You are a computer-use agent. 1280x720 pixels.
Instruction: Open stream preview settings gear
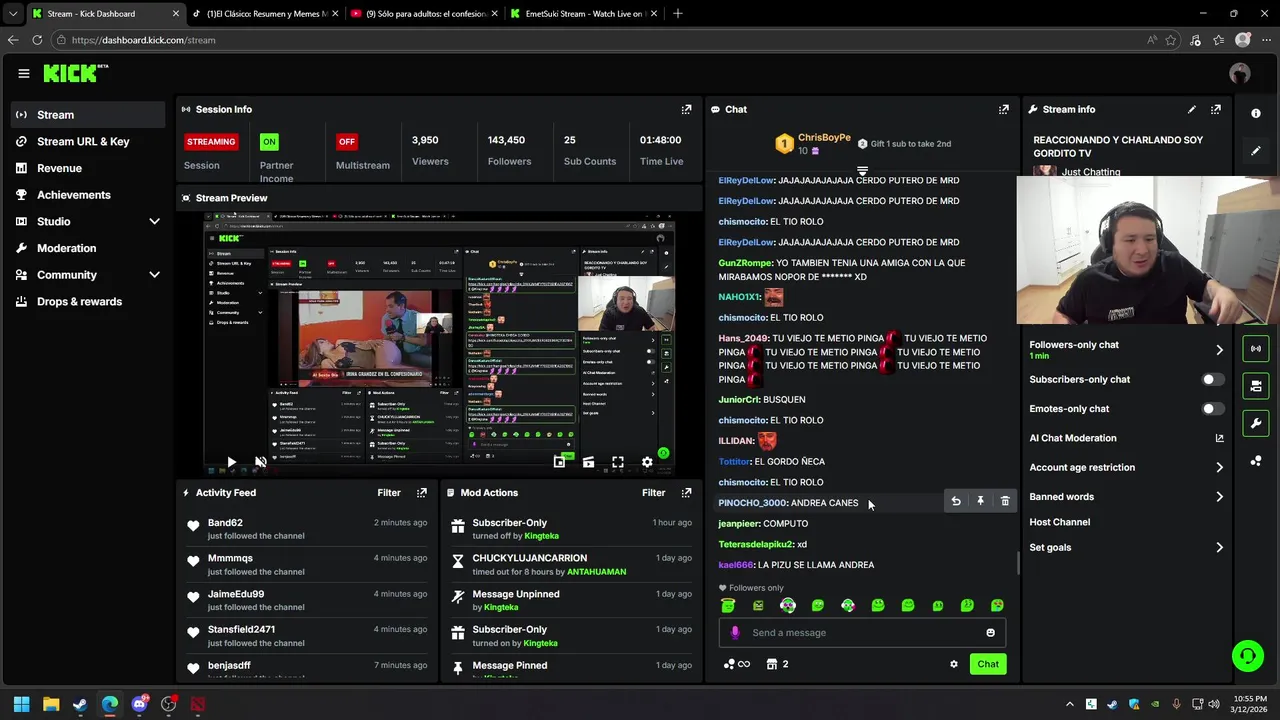coord(647,462)
